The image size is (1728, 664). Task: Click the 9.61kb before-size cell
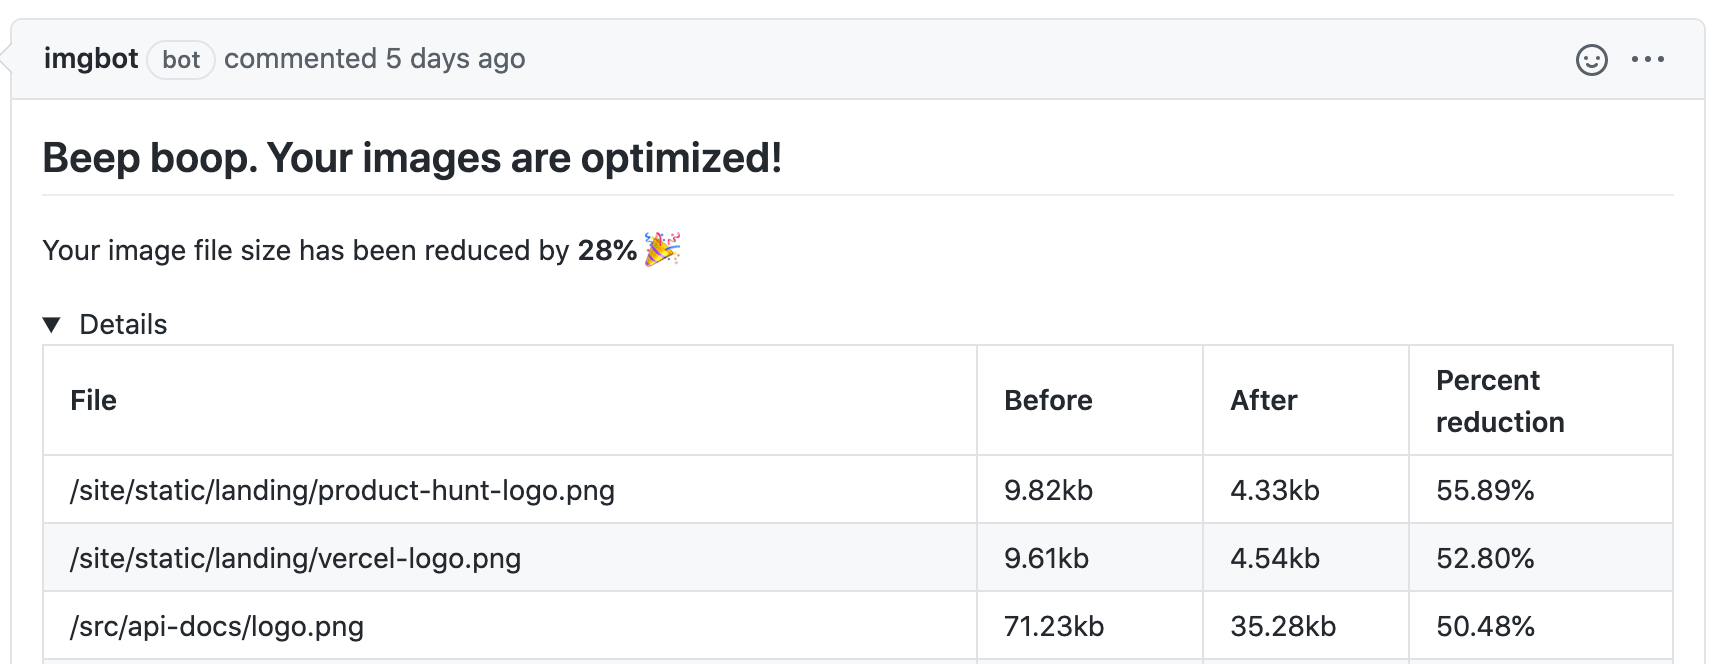click(x=1046, y=558)
